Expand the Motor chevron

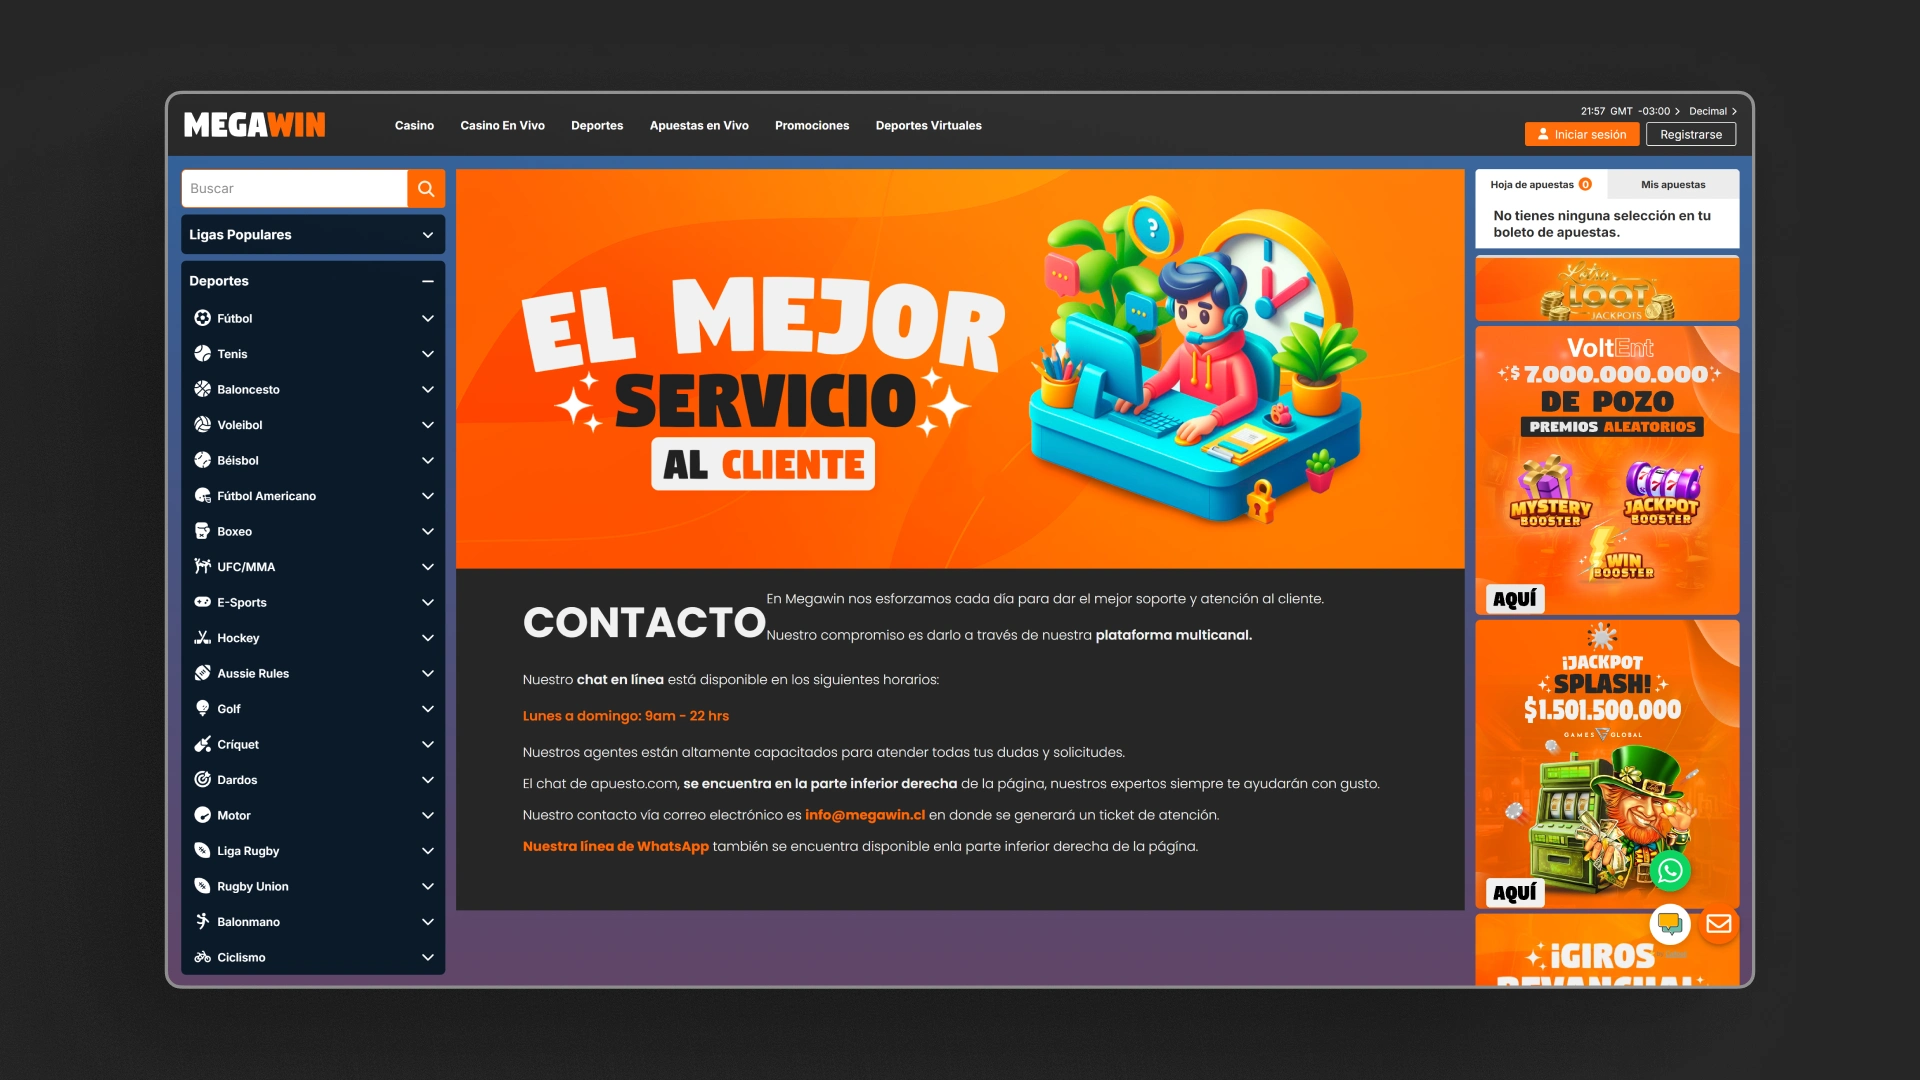pos(428,815)
